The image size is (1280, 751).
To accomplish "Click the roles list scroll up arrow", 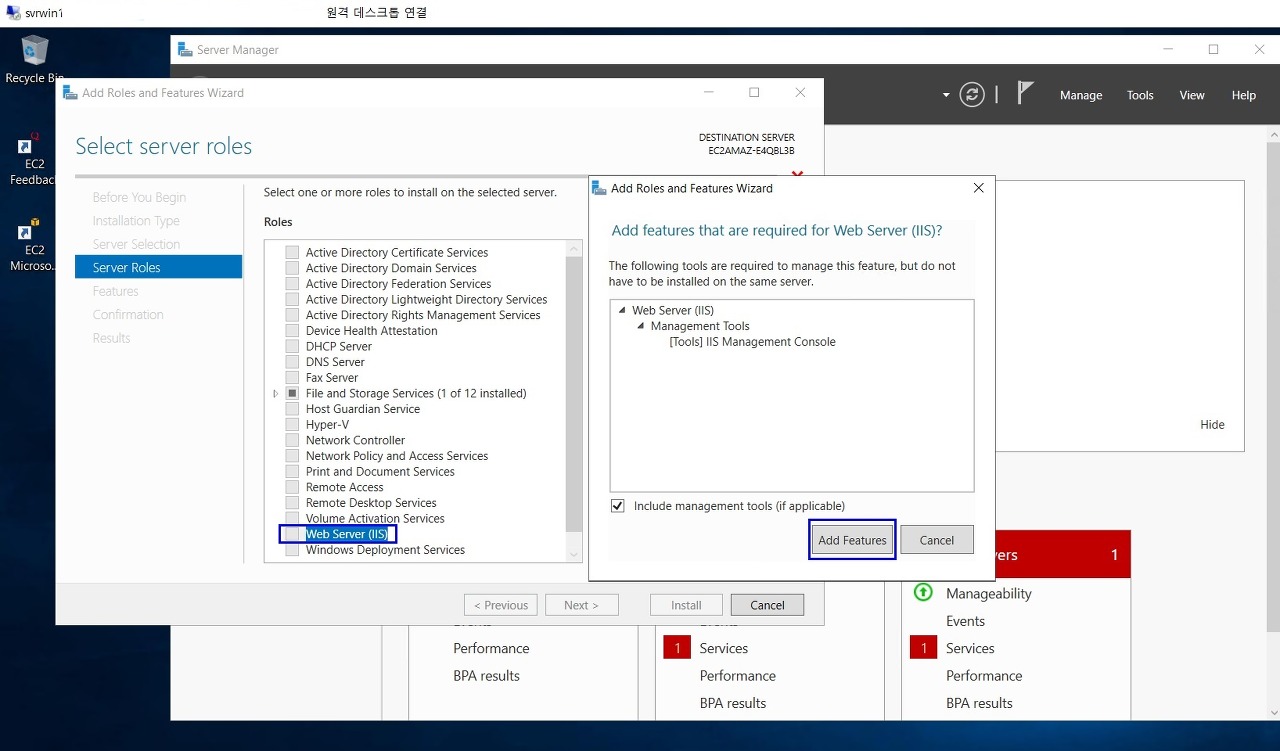I will coord(574,248).
